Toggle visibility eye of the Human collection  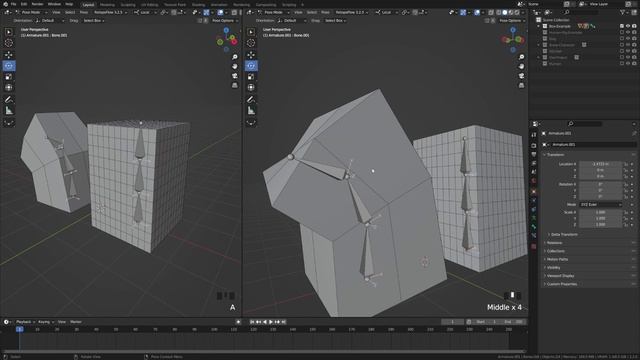[x=628, y=64]
